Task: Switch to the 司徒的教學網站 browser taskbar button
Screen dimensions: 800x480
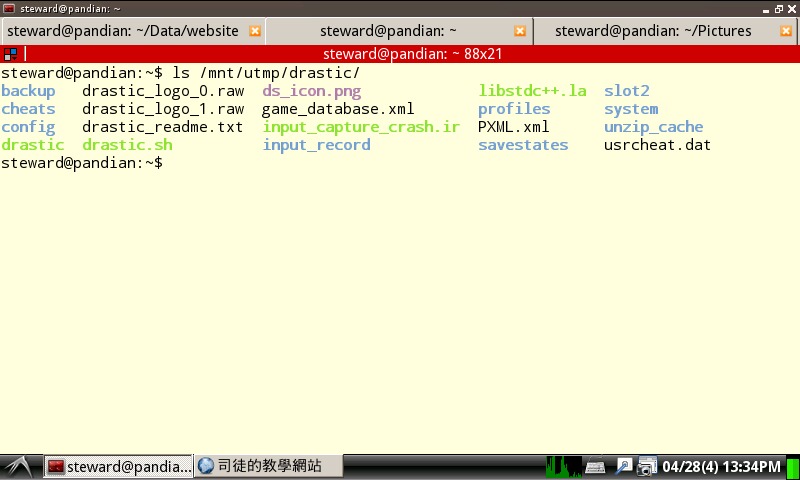Action: (x=268, y=466)
